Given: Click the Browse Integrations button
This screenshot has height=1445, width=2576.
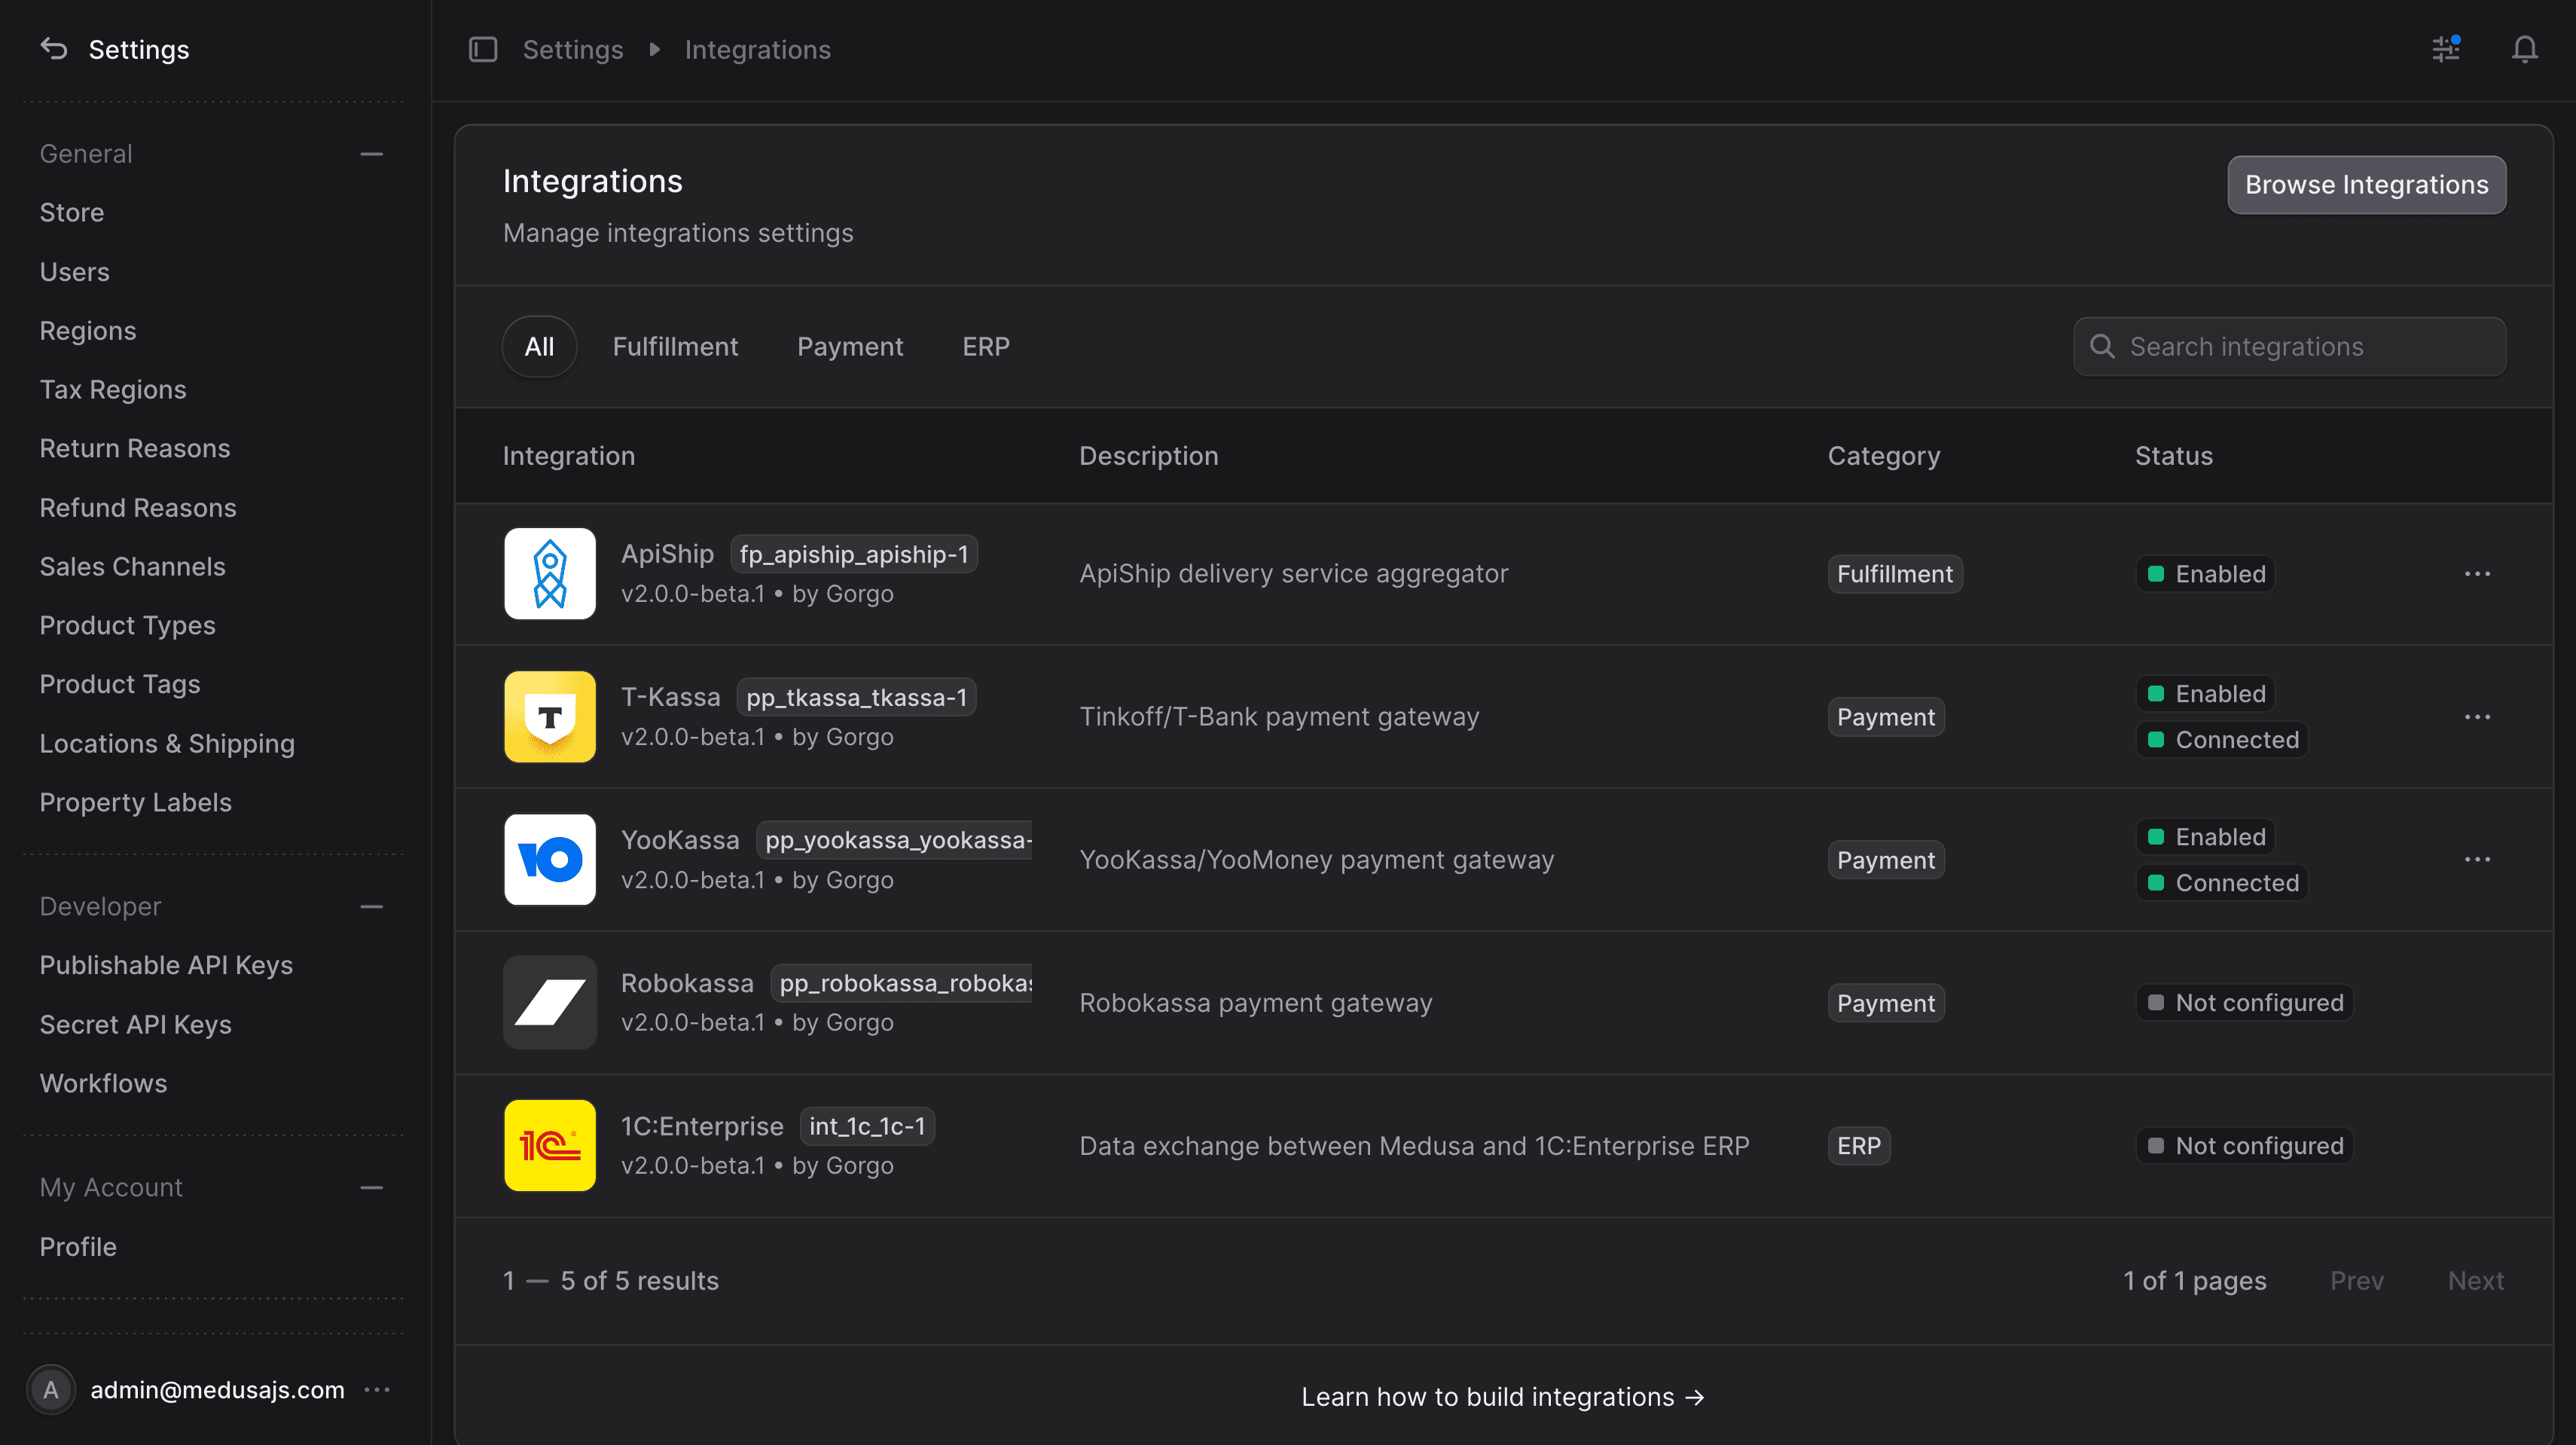Looking at the screenshot, I should (2366, 185).
